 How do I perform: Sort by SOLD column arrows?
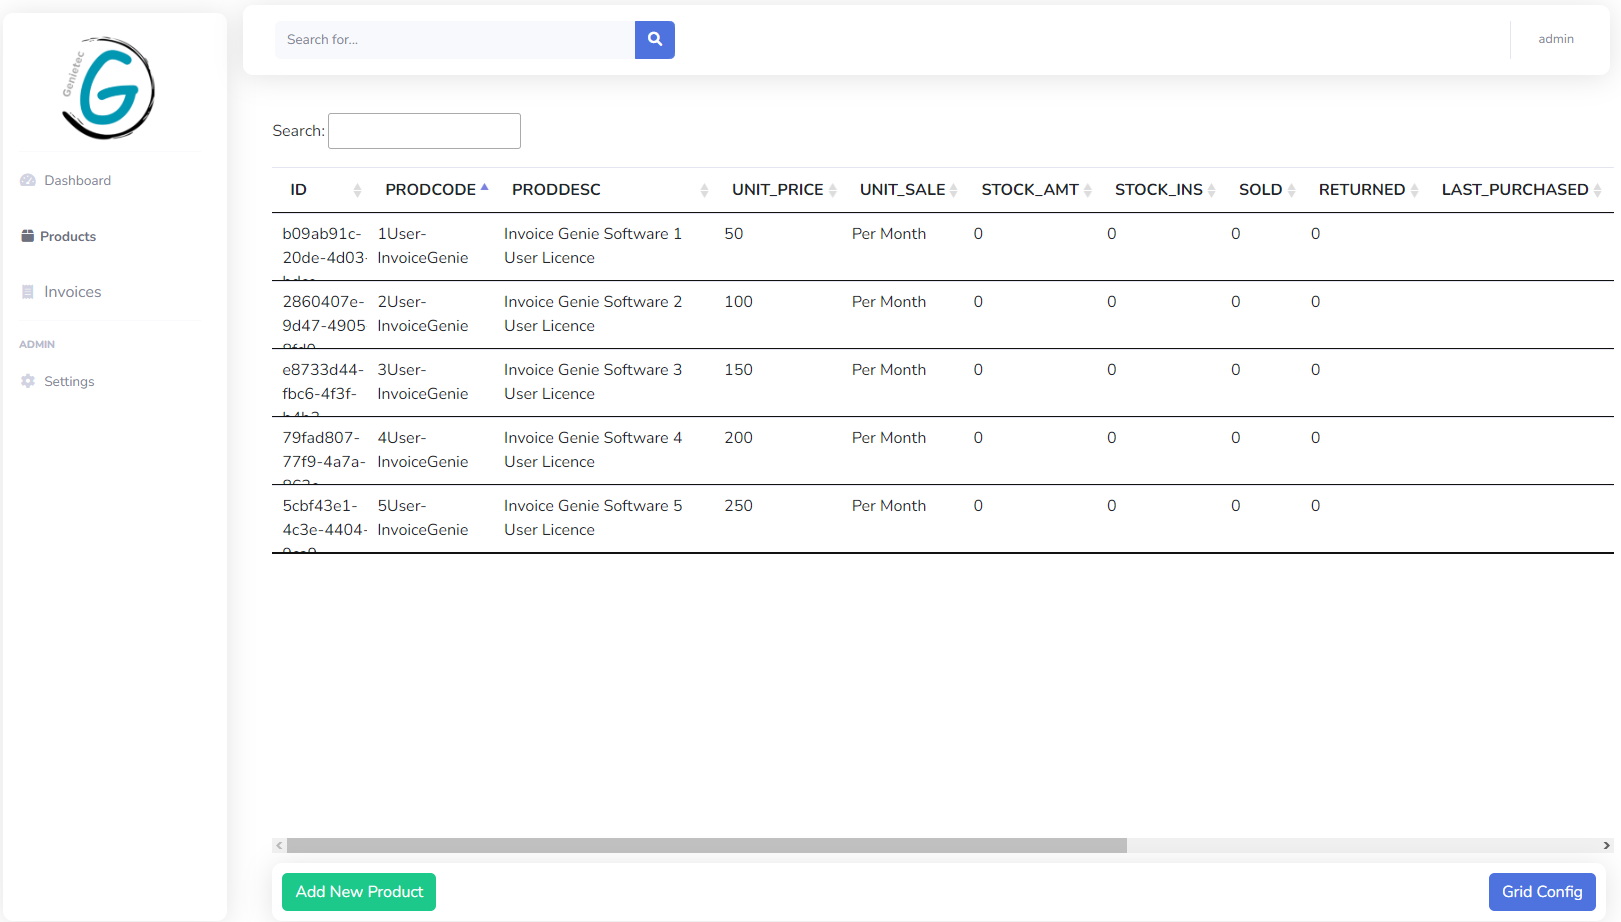1291,190
